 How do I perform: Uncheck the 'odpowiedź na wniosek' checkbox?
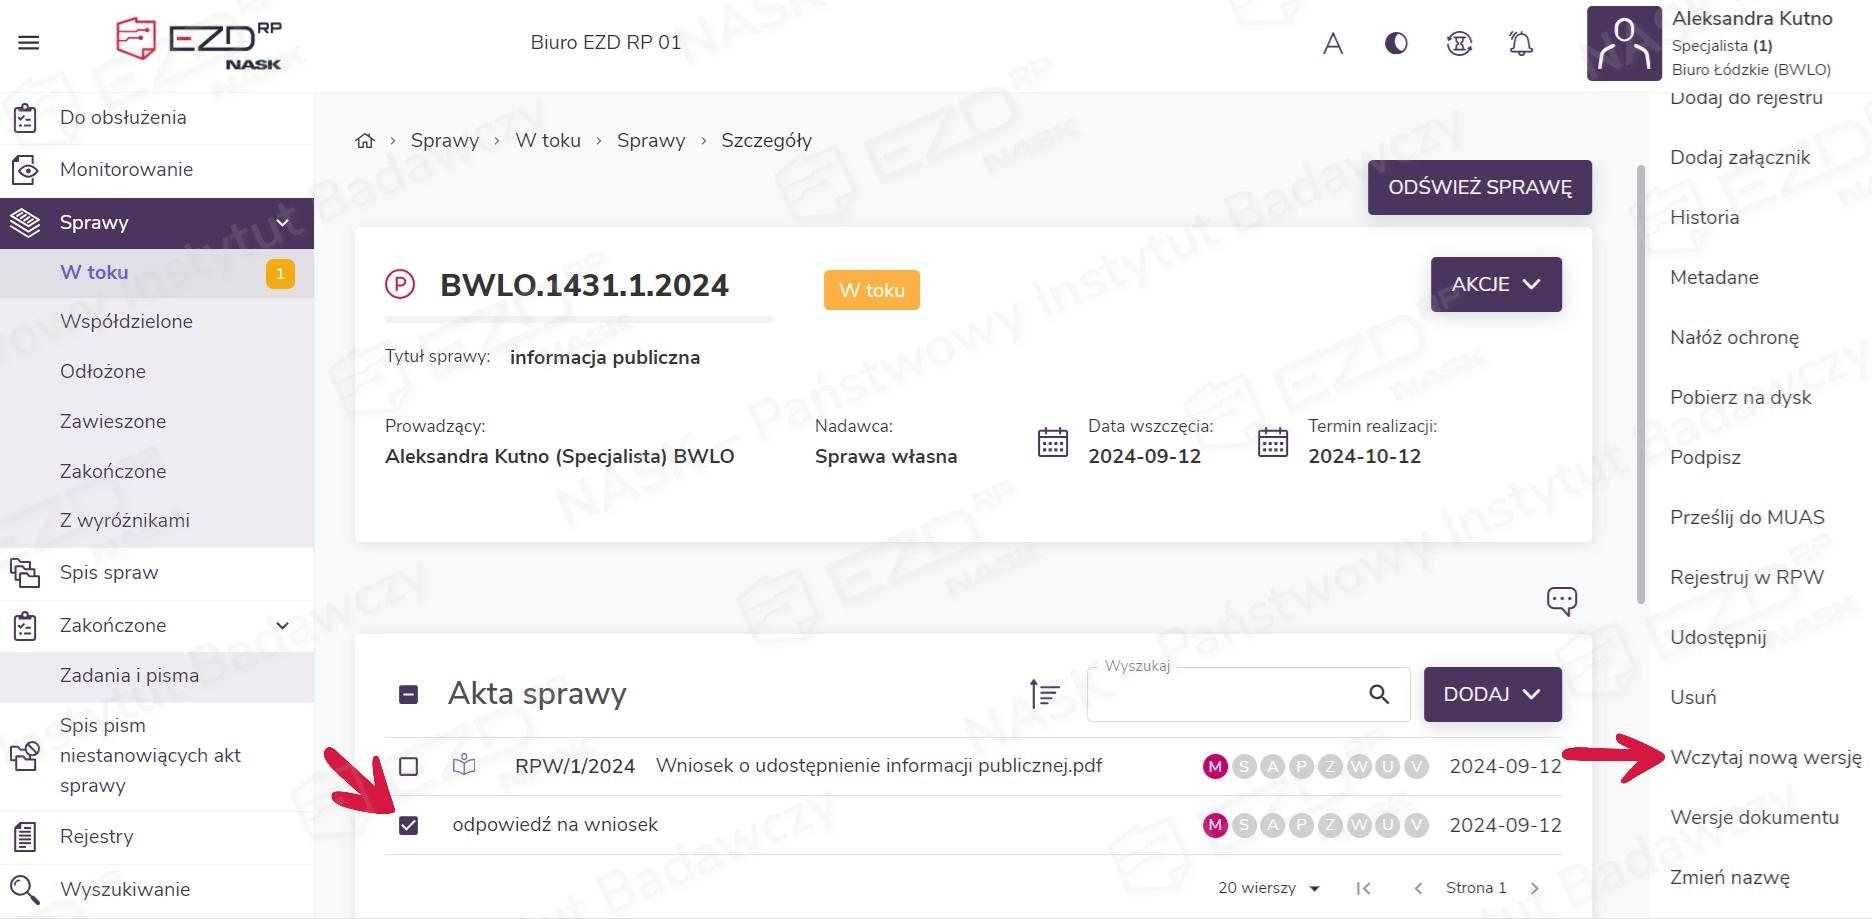tap(408, 825)
